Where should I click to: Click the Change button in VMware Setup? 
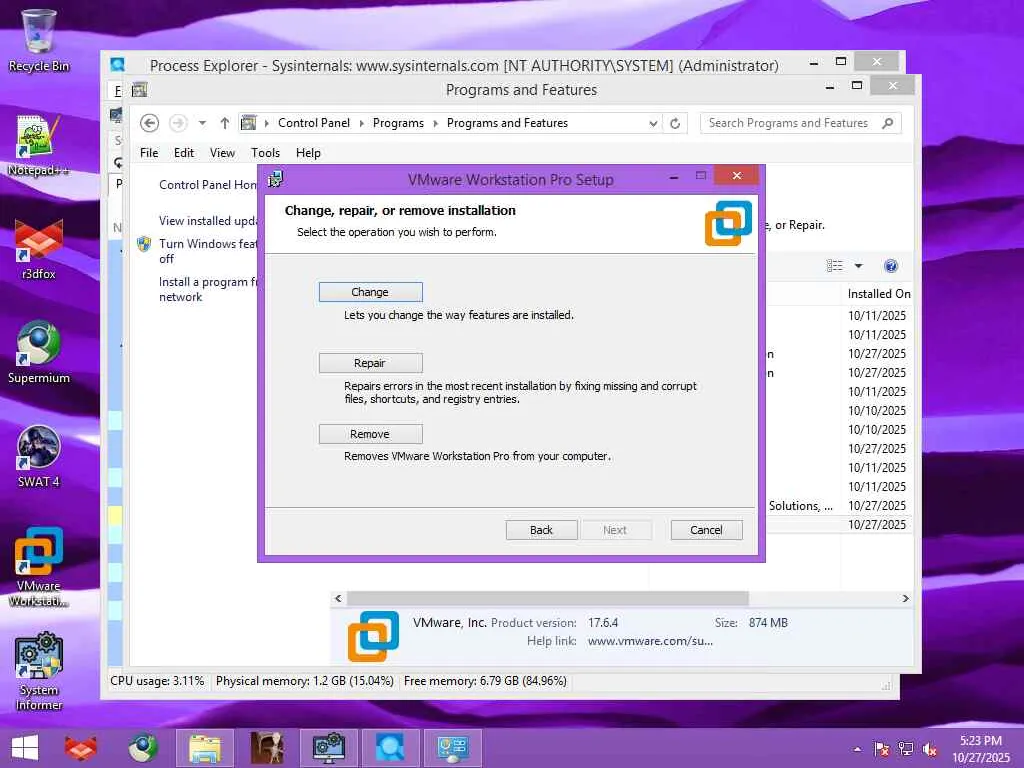(370, 292)
